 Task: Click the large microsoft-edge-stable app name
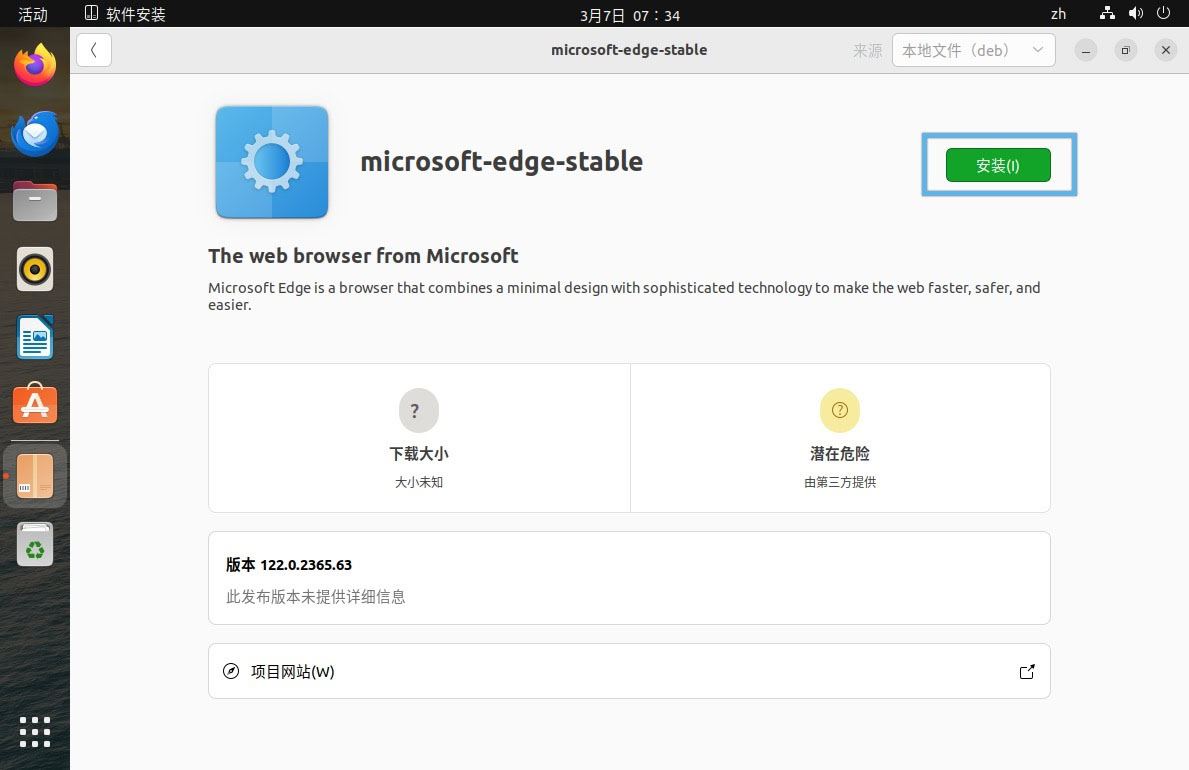point(501,161)
